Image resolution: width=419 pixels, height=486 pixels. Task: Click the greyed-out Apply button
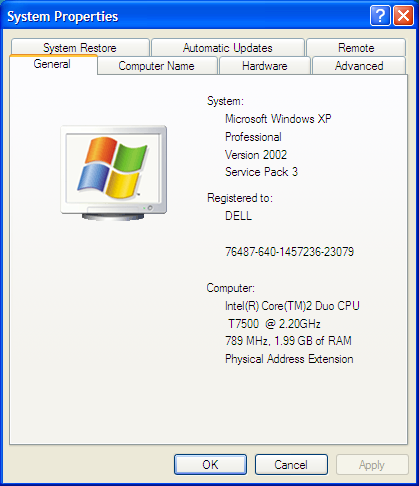372,464
